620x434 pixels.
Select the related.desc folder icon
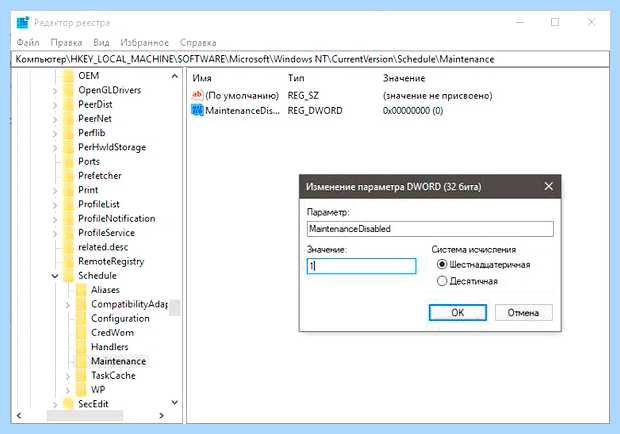pyautogui.click(x=69, y=247)
